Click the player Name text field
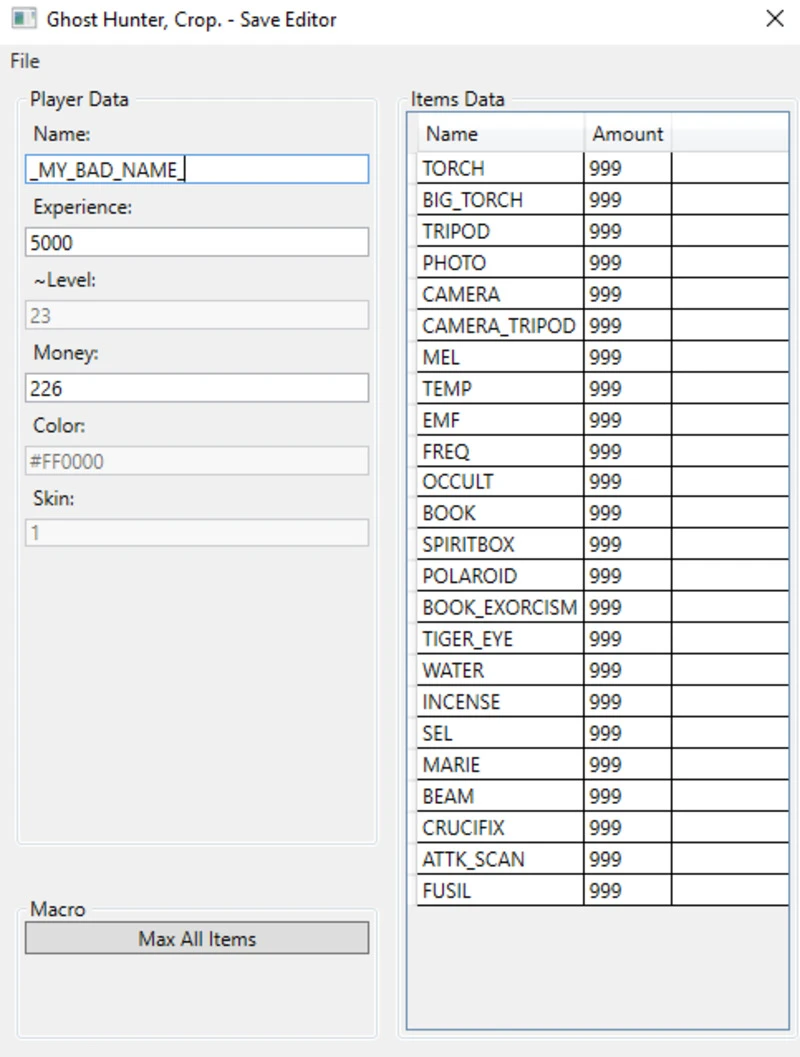Screen dimensions: 800x1057 (x=197, y=170)
